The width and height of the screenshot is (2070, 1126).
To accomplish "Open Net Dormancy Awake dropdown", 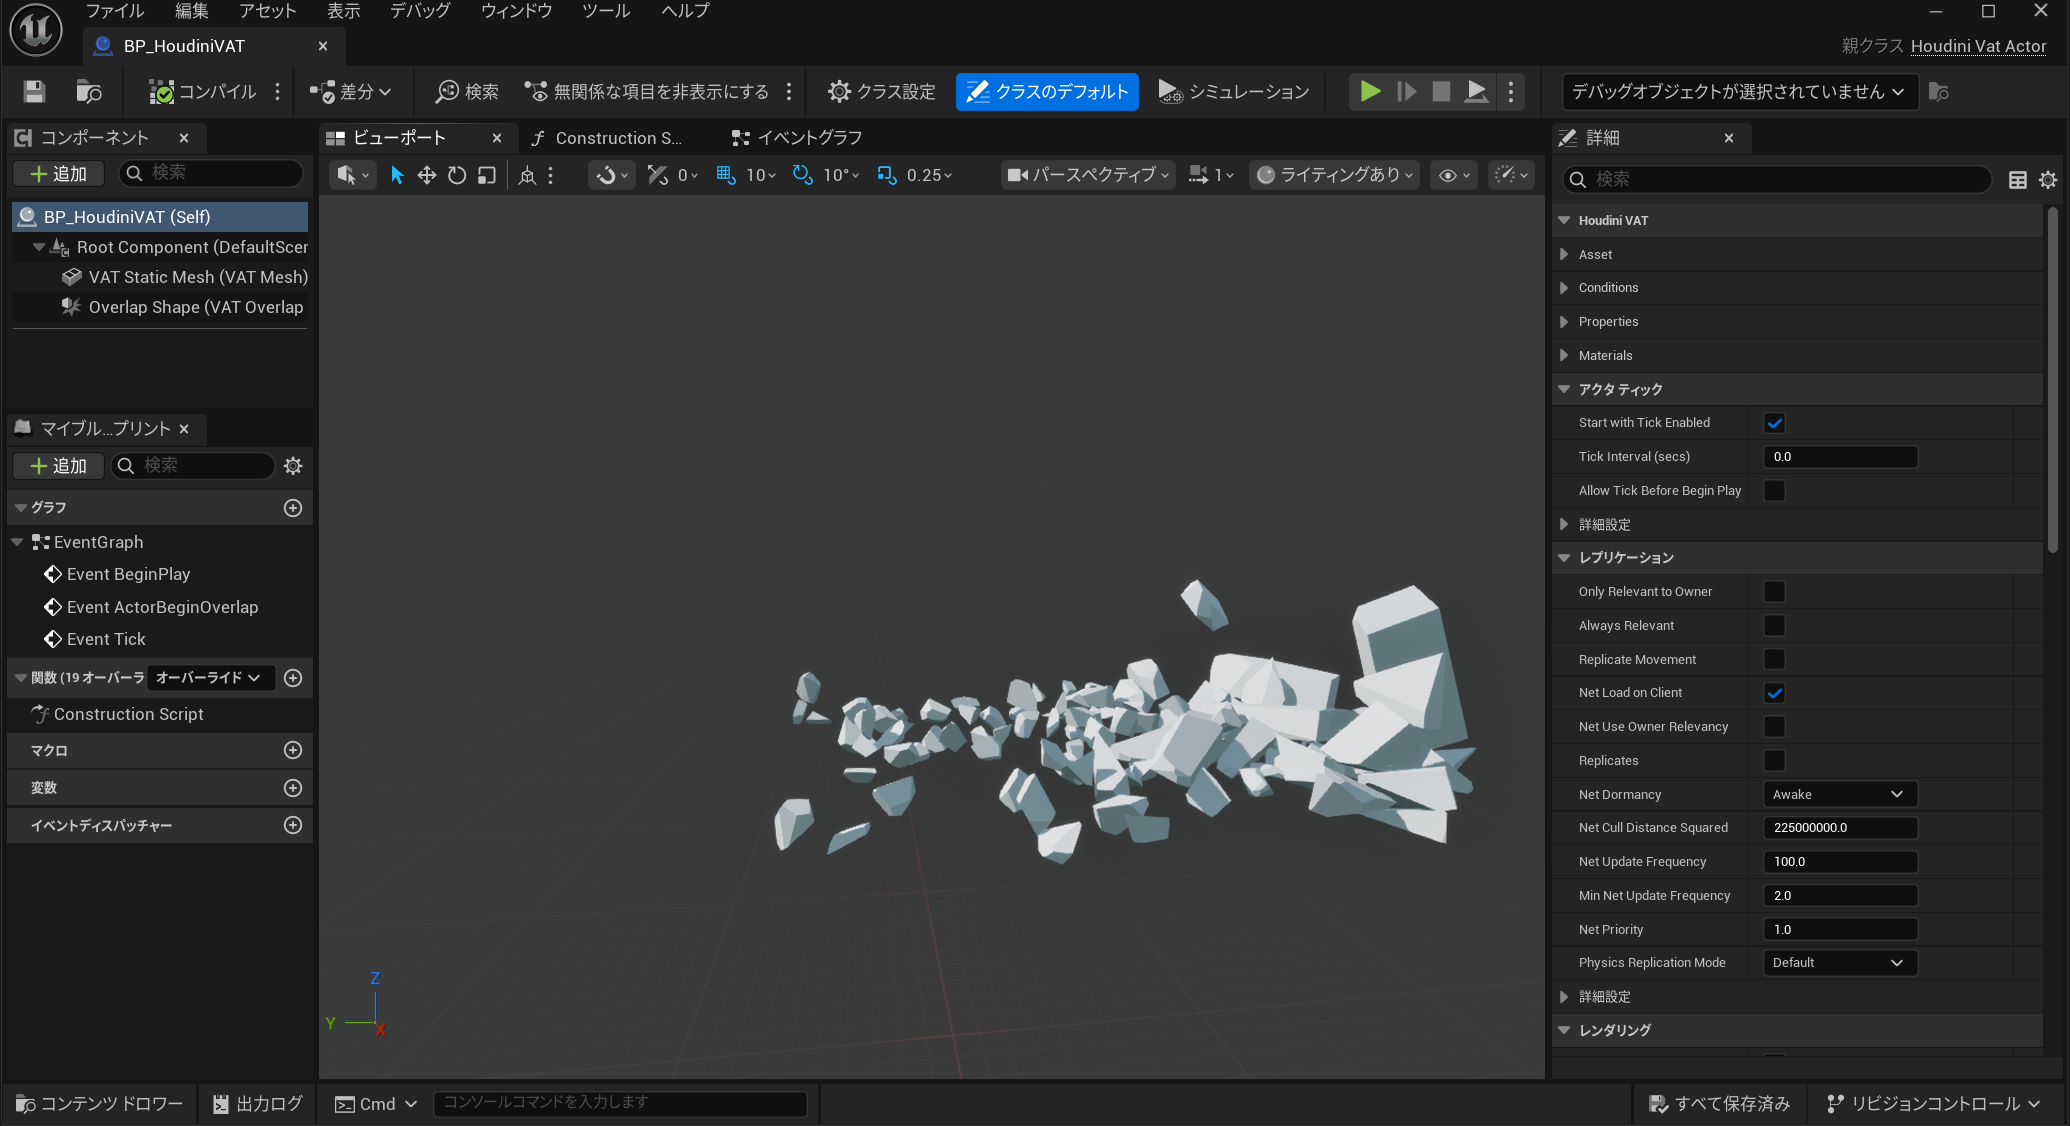I will (x=1838, y=794).
